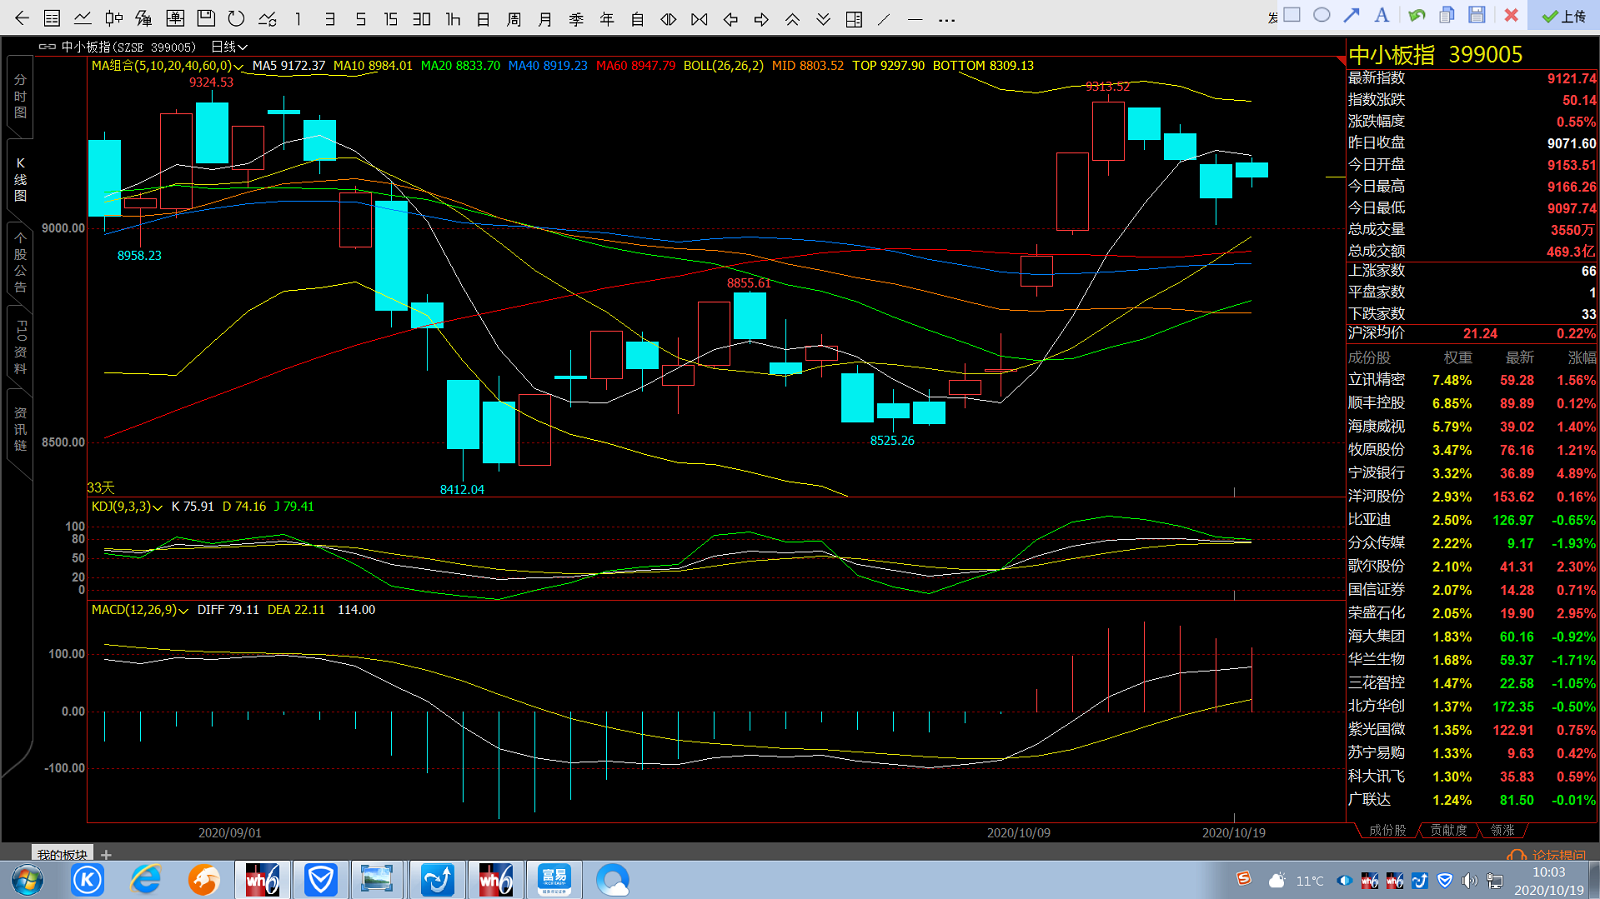The width and height of the screenshot is (1600, 899).
Task: Open Internet Explorer from the taskbar
Action: point(146,880)
